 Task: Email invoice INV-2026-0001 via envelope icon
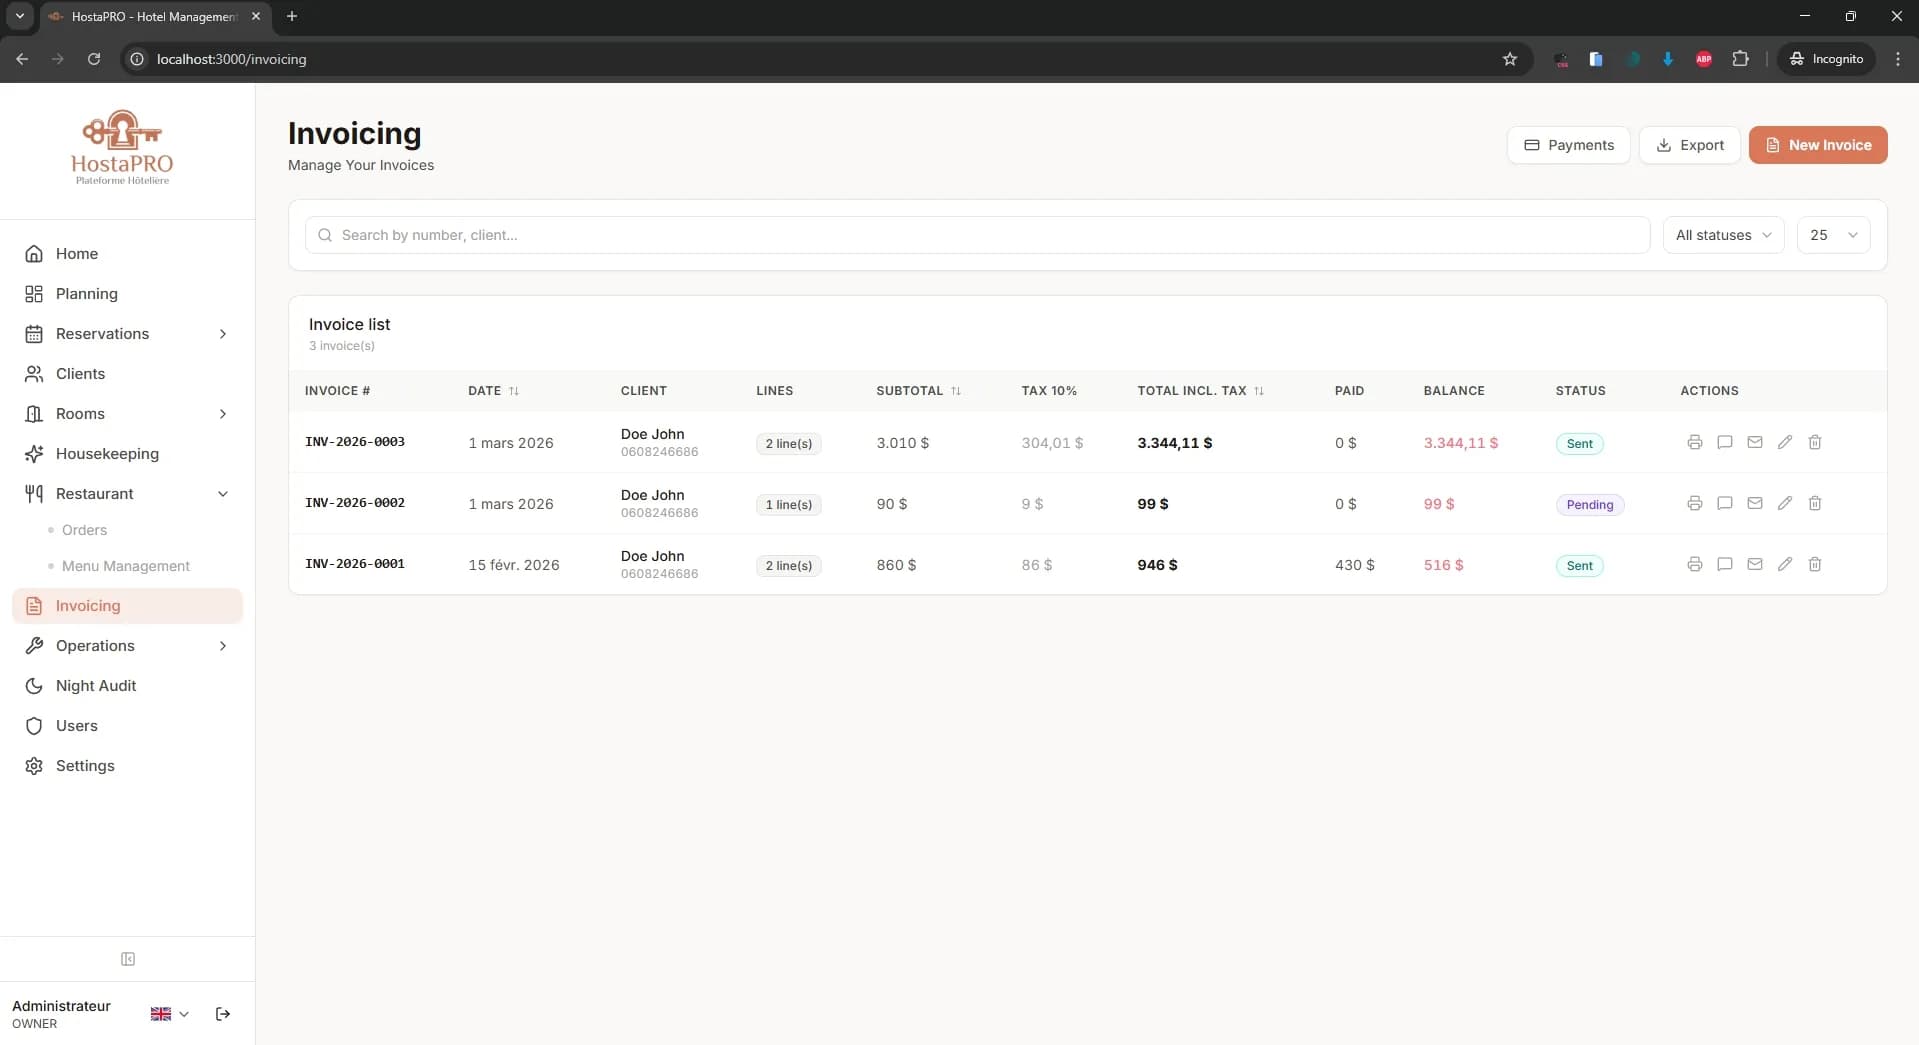(x=1755, y=564)
